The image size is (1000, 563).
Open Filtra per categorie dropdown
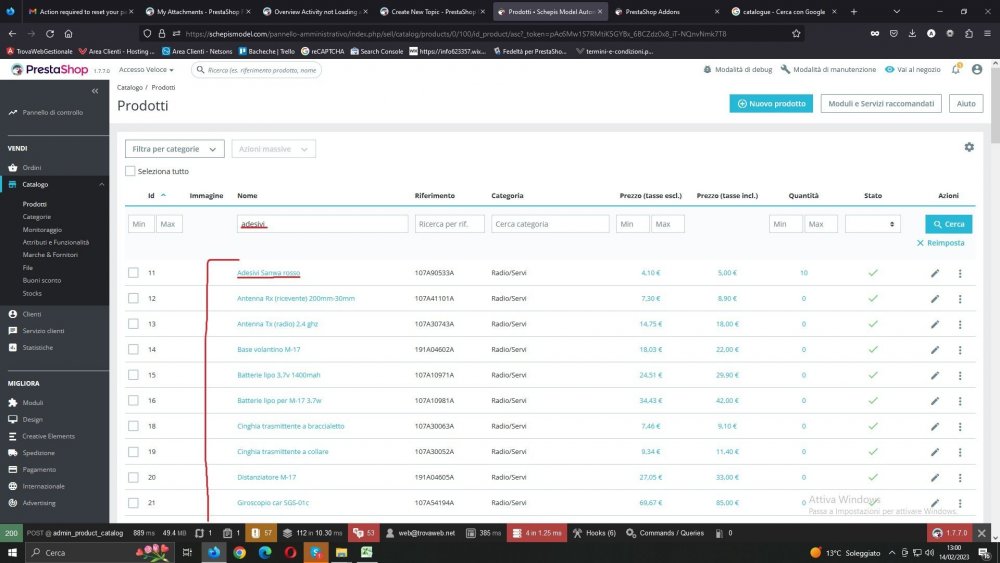(175, 149)
